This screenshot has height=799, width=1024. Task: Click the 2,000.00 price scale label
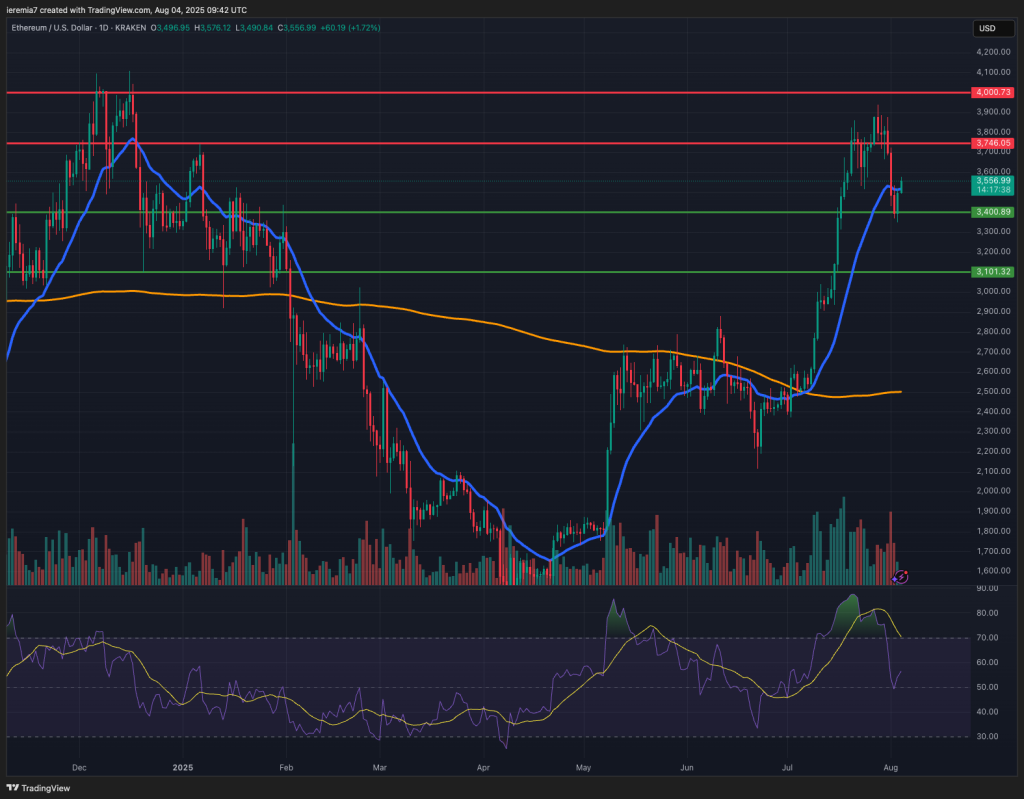pos(993,491)
